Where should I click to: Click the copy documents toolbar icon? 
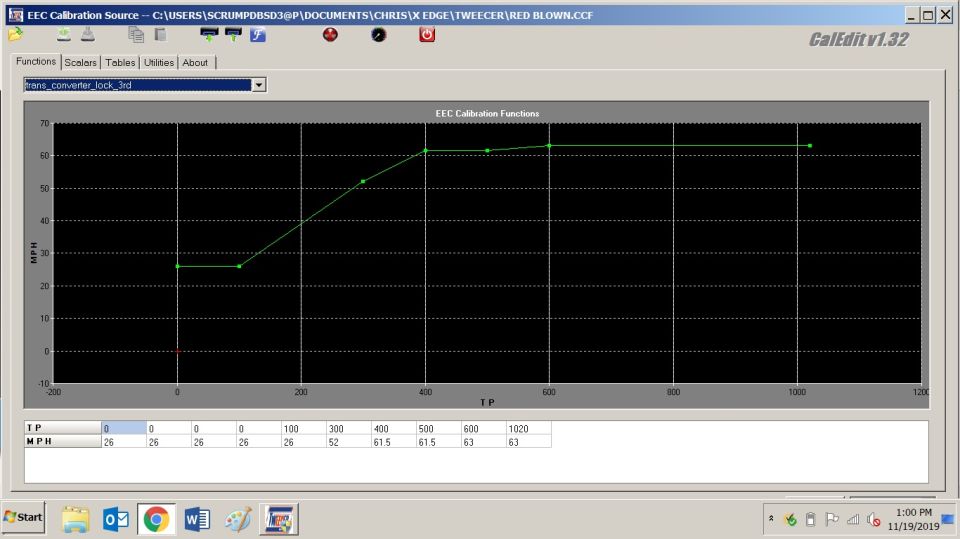(x=136, y=35)
